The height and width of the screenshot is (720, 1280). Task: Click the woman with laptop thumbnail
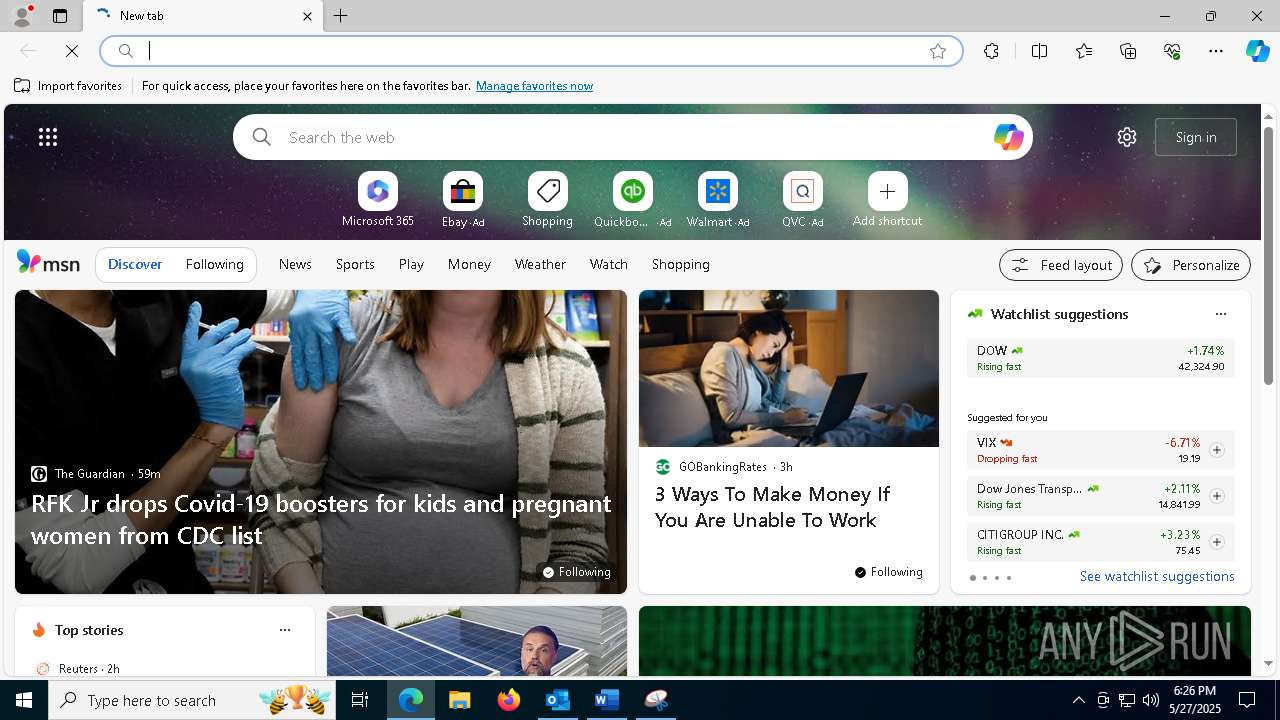[789, 369]
